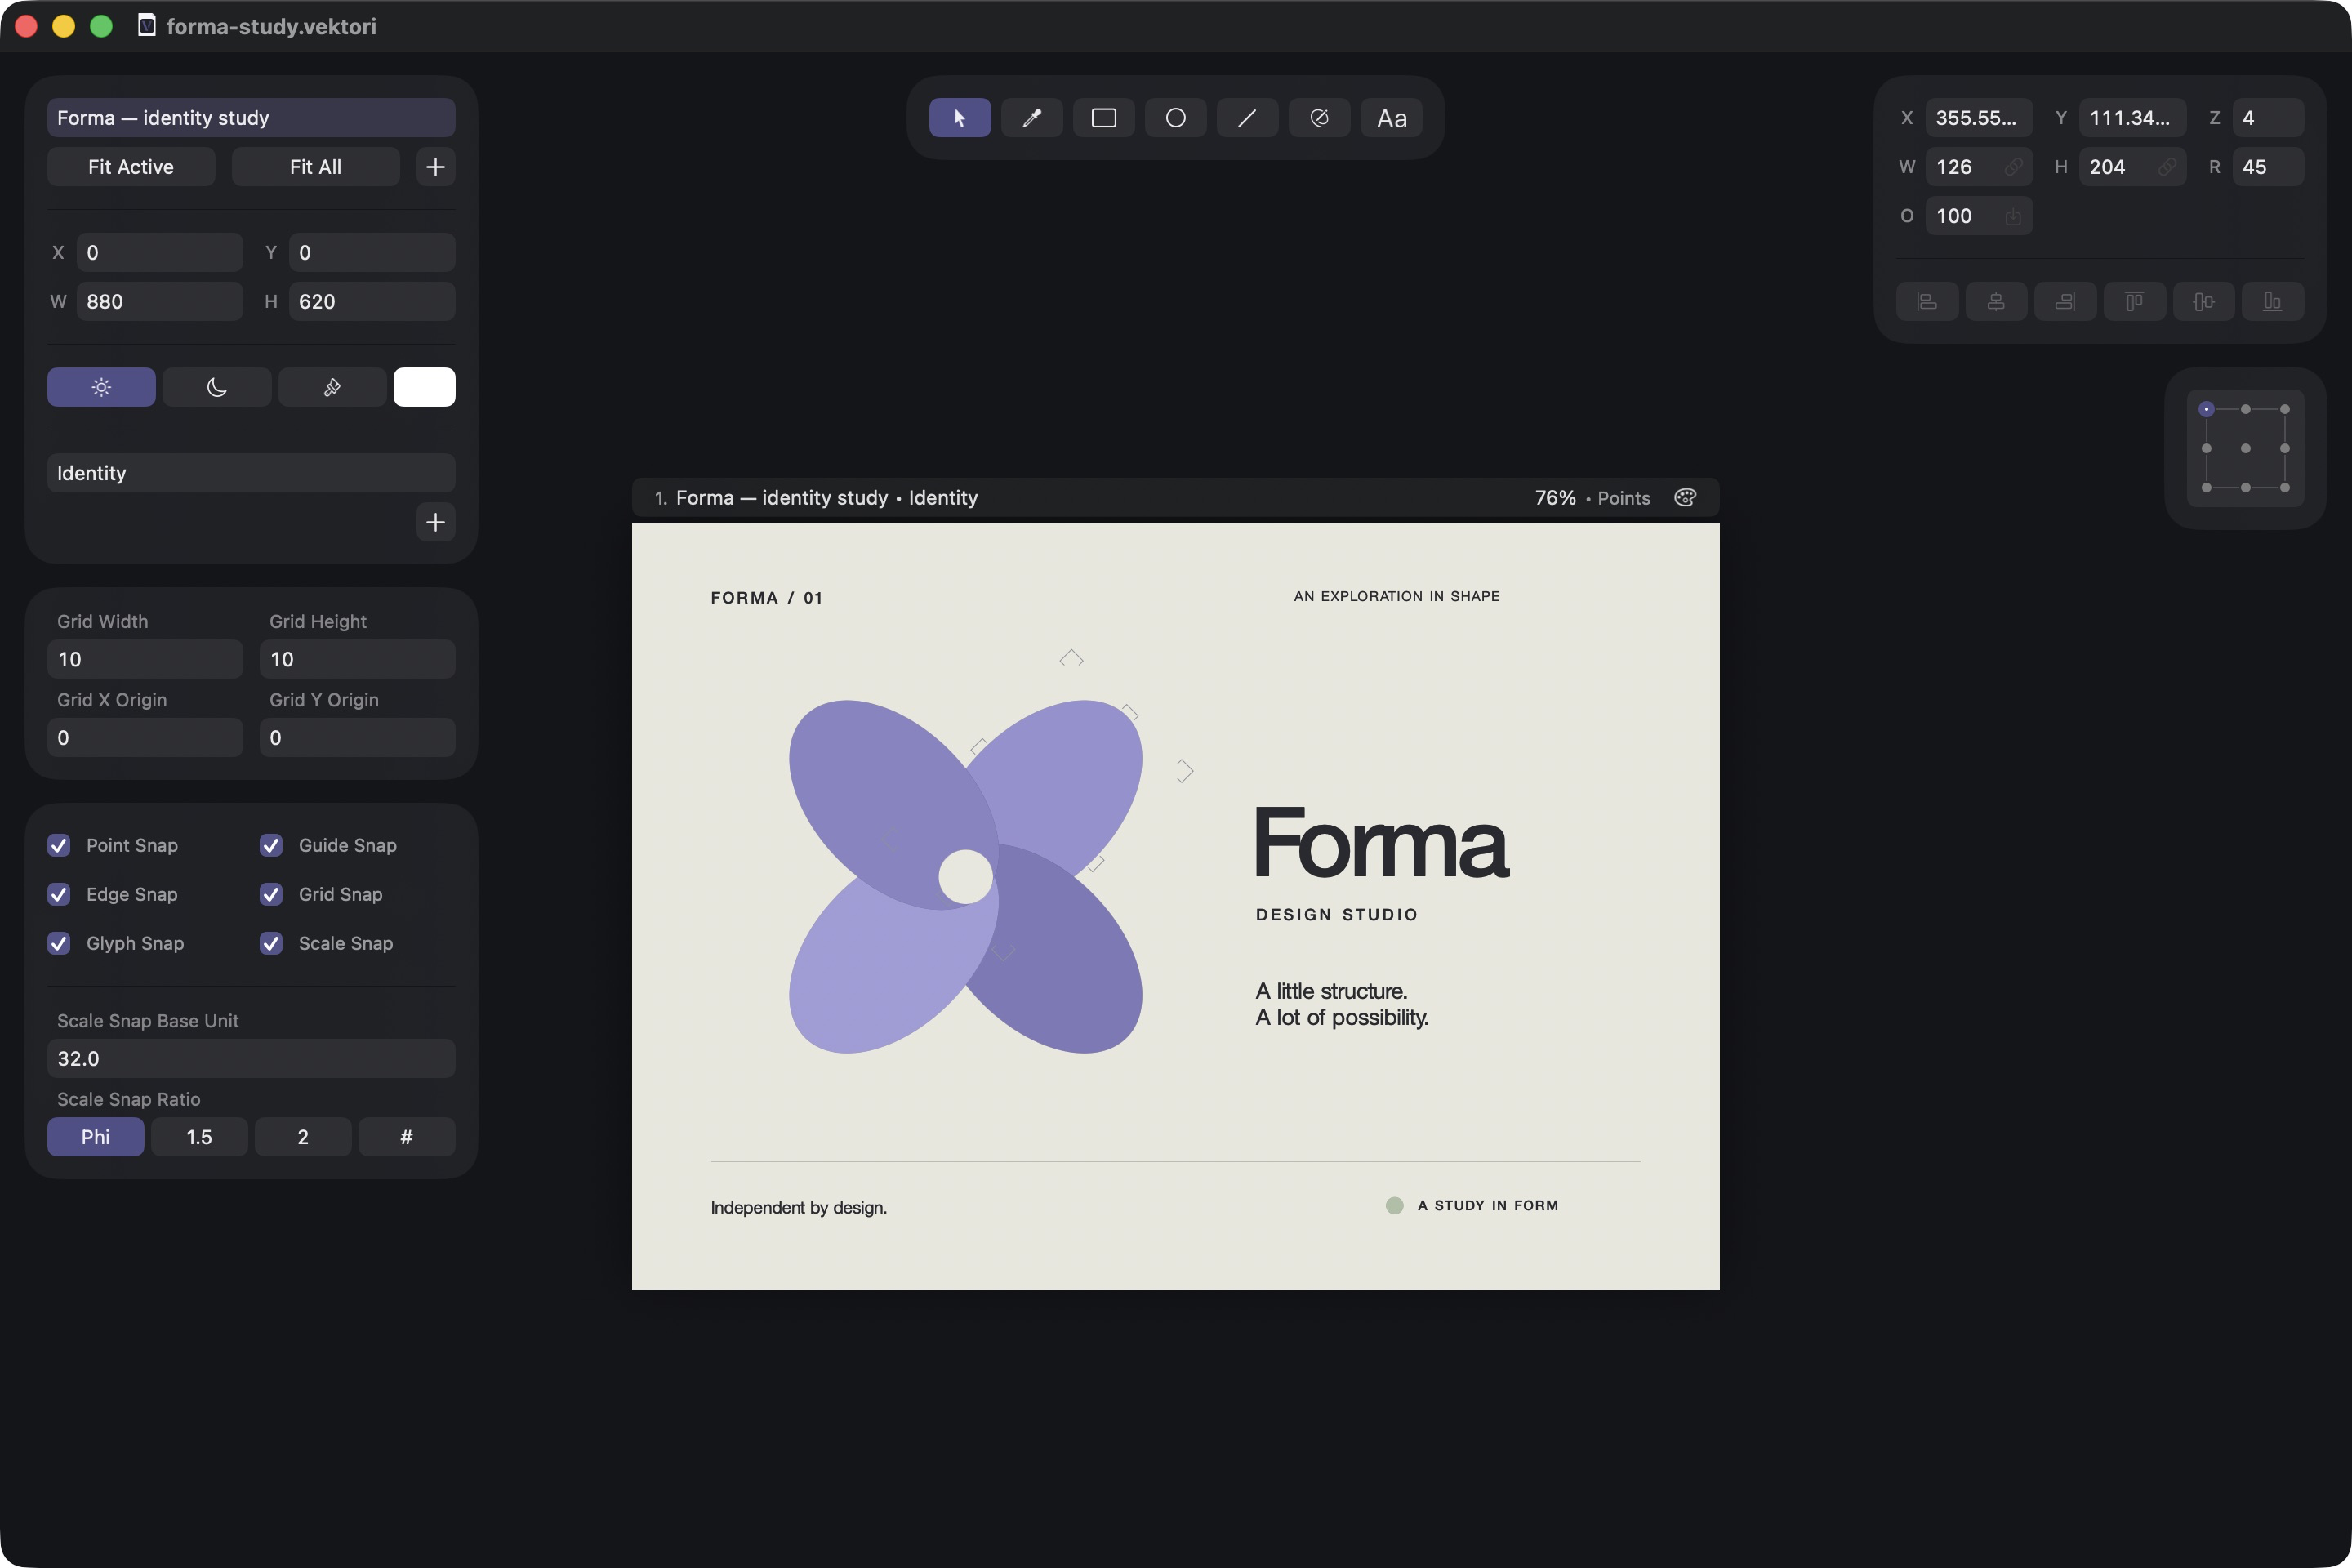Choose the 2 scale snap ratio
Image resolution: width=2352 pixels, height=1568 pixels.
pyautogui.click(x=303, y=1137)
